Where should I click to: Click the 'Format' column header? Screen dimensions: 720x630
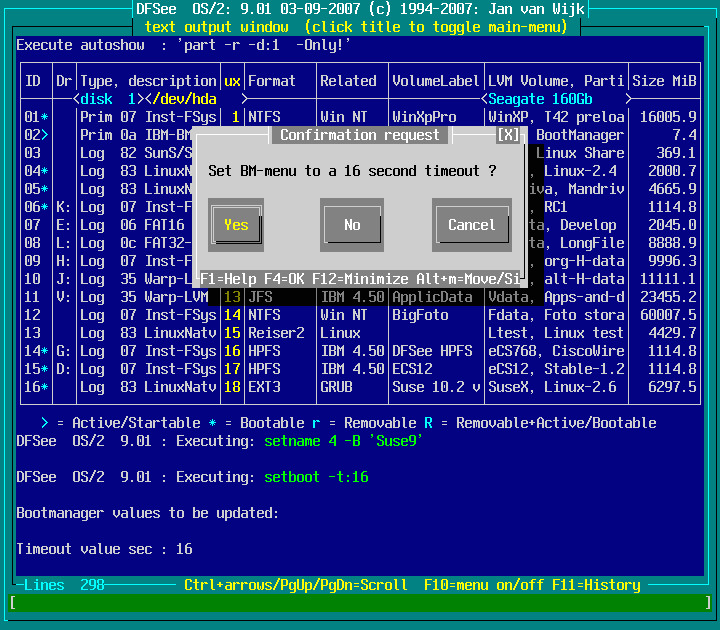[x=271, y=81]
